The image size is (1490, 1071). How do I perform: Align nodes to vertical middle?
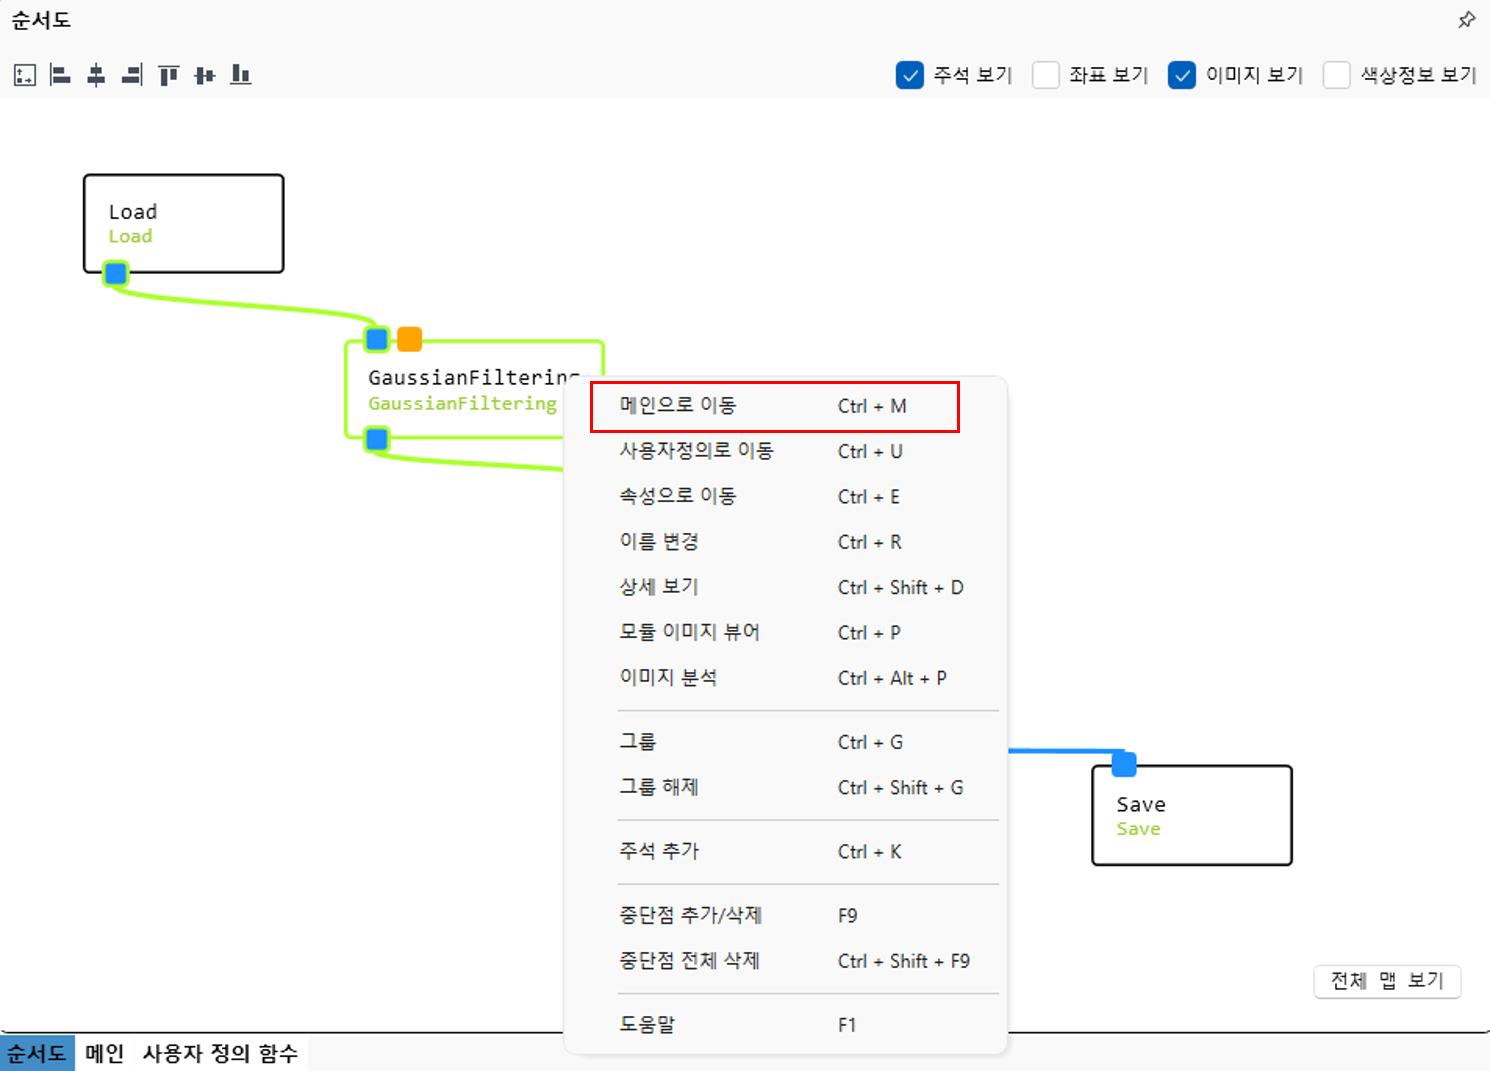204,75
